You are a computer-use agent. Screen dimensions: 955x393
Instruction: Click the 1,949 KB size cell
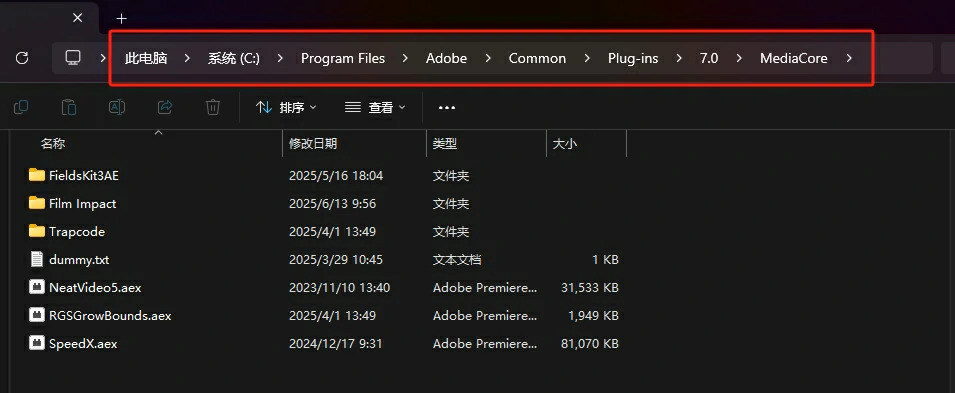click(593, 316)
